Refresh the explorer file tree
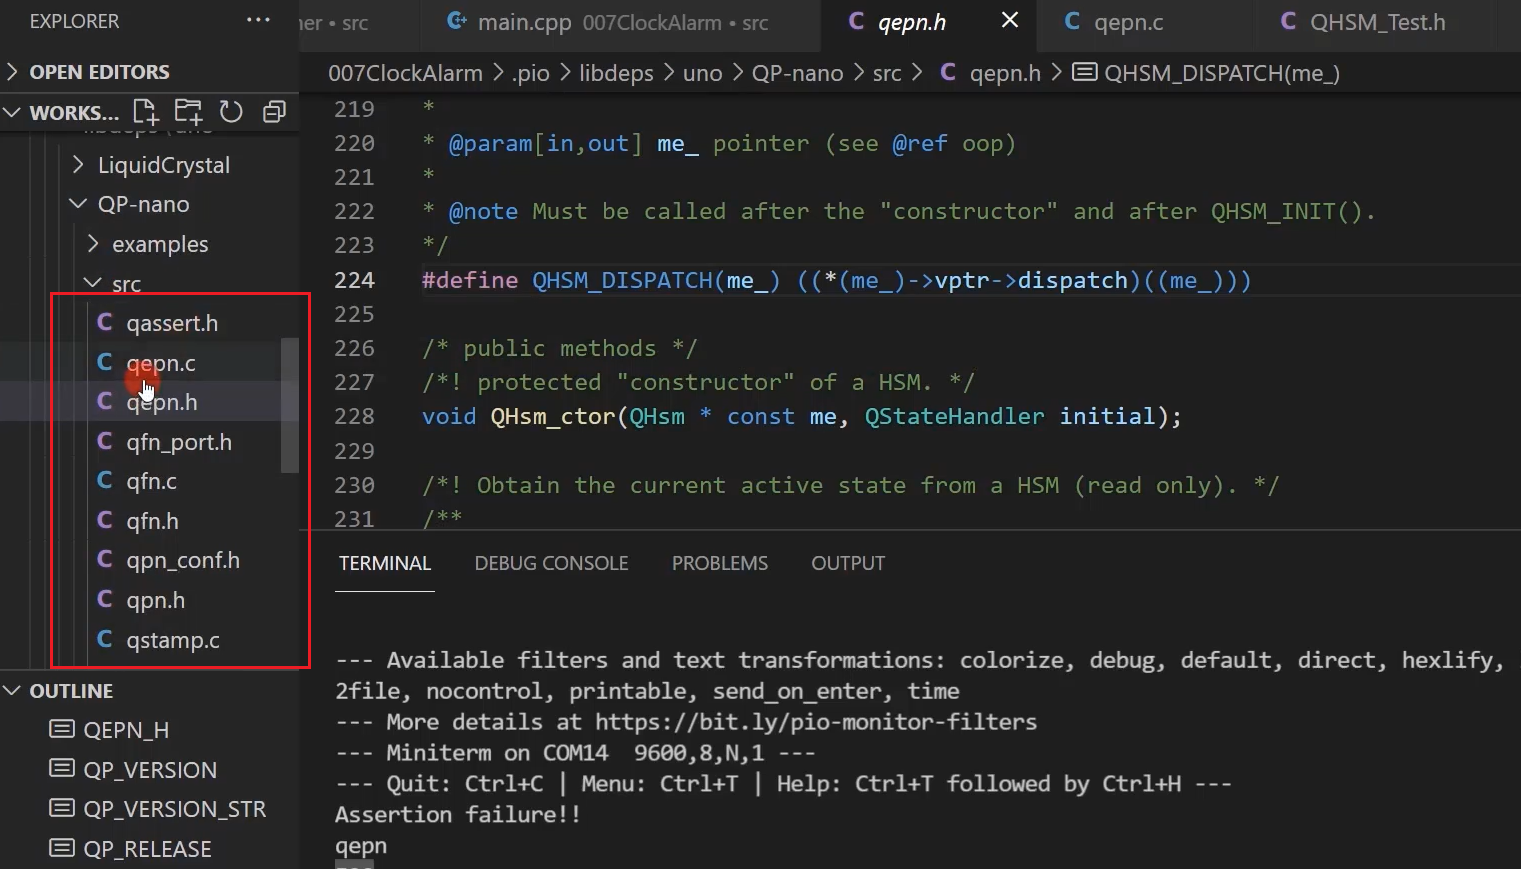The image size is (1521, 869). [231, 112]
